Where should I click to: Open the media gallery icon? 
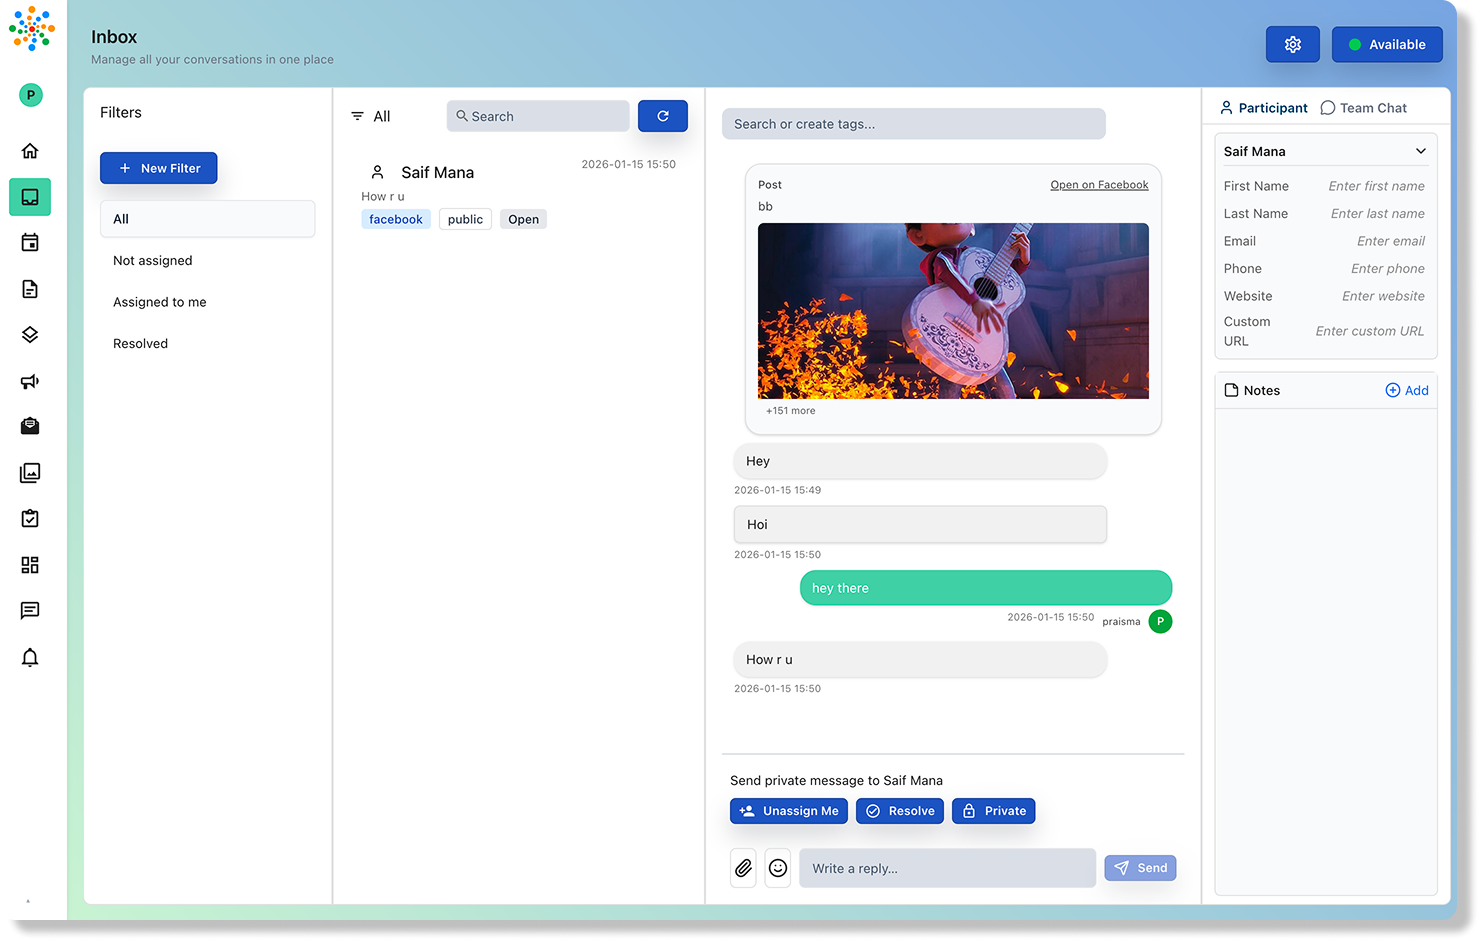pos(30,472)
